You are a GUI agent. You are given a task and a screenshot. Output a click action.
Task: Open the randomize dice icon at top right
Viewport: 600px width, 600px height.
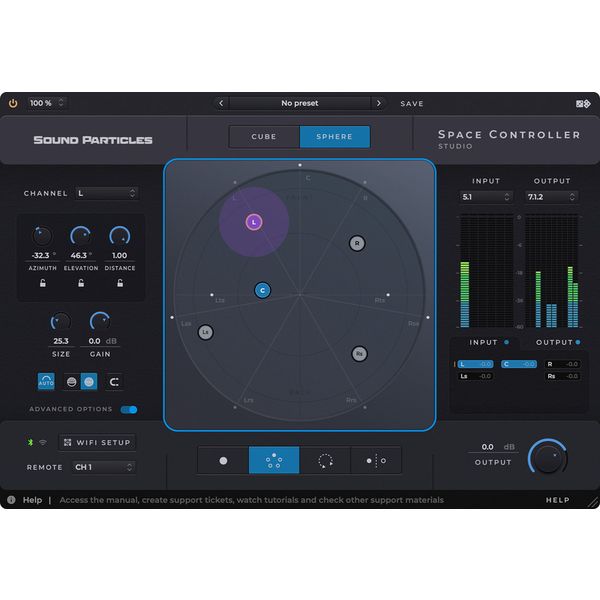pyautogui.click(x=583, y=104)
